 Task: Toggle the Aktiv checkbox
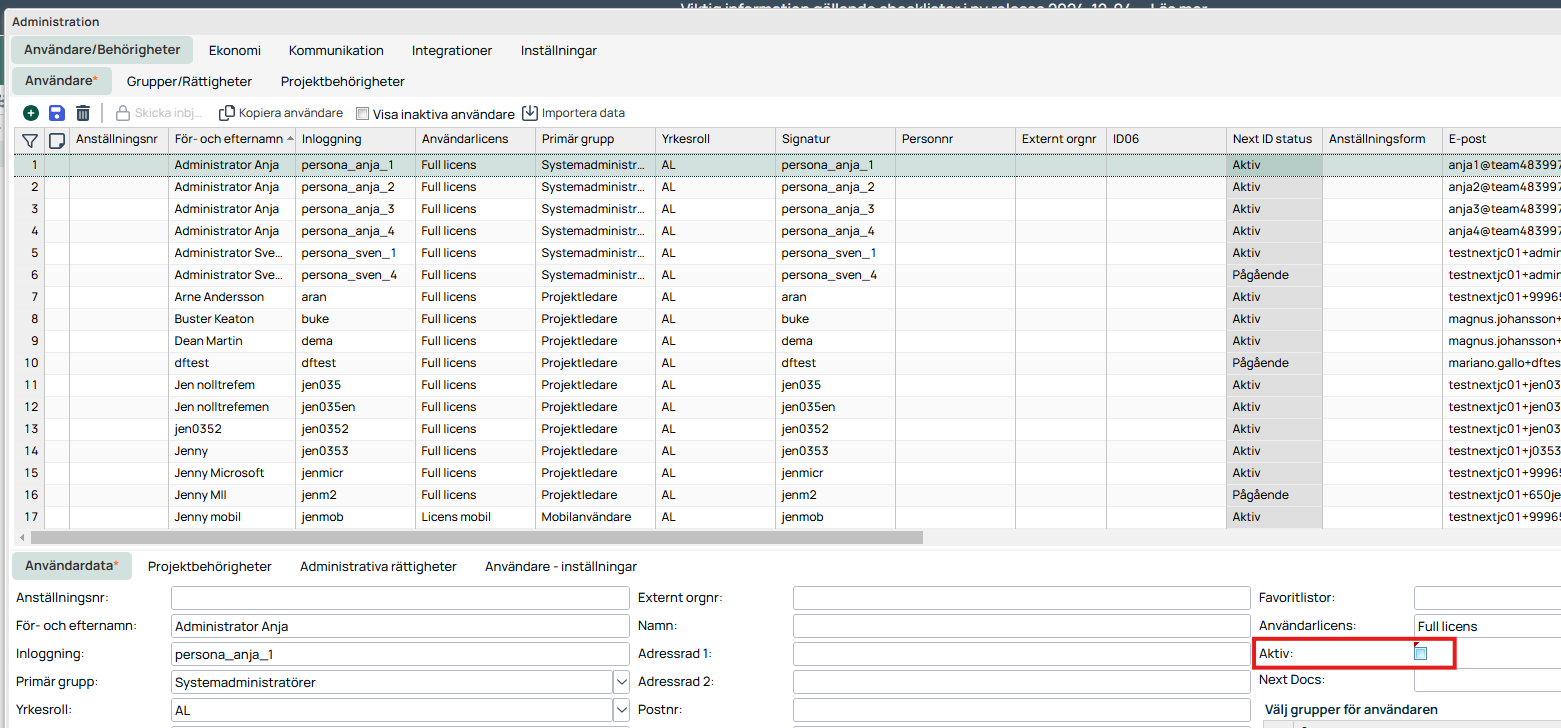pyautogui.click(x=1420, y=653)
